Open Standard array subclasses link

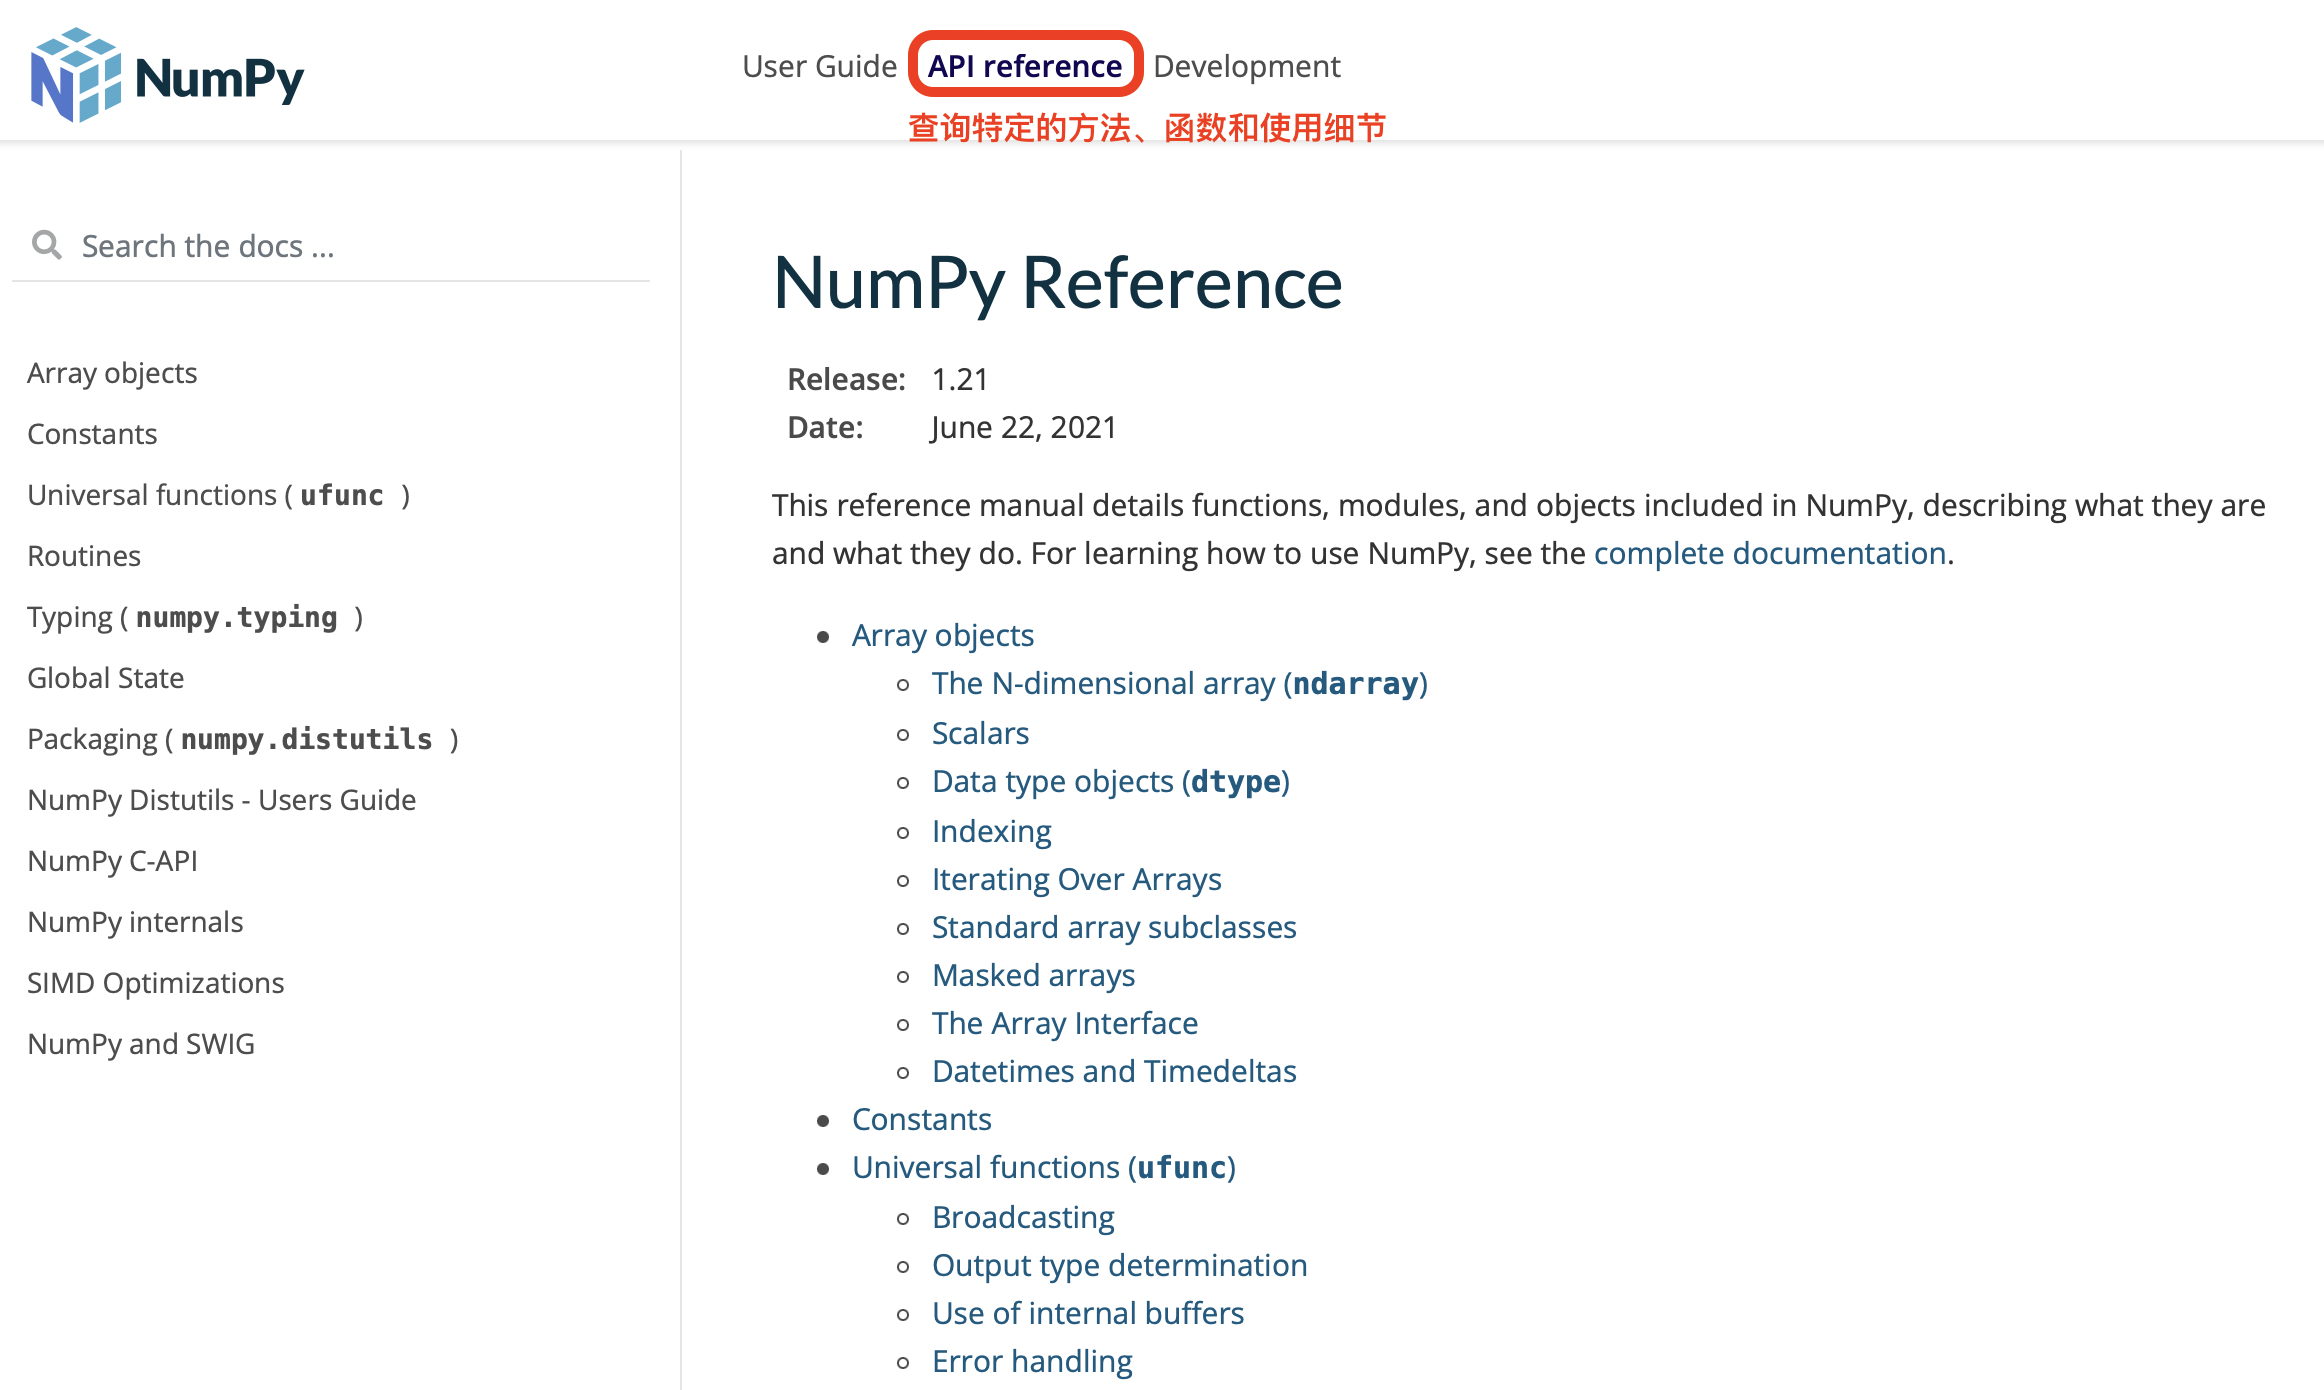click(x=1114, y=927)
